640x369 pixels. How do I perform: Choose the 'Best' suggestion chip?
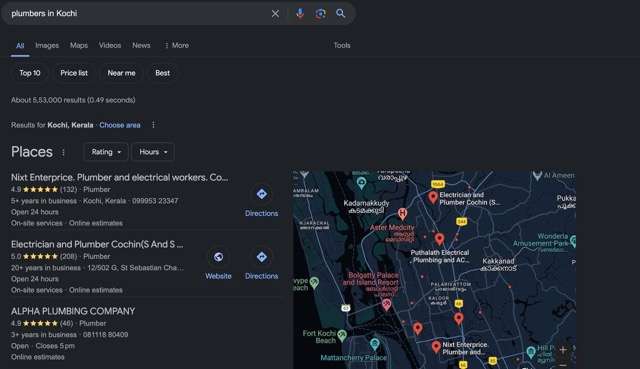(162, 73)
